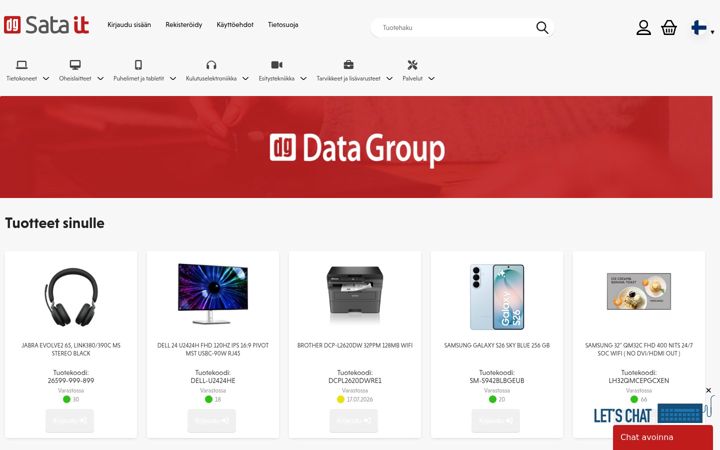Viewport: 720px width, 450px height.
Task: Click the briefcase icon above Tarvikkeet ja lisävarusteet
Action: (x=349, y=65)
